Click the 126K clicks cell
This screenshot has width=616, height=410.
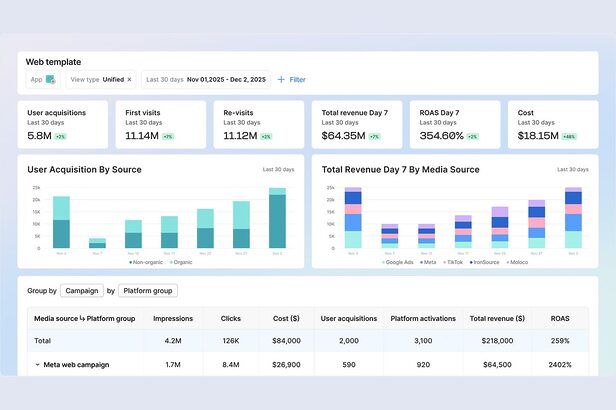pos(231,340)
